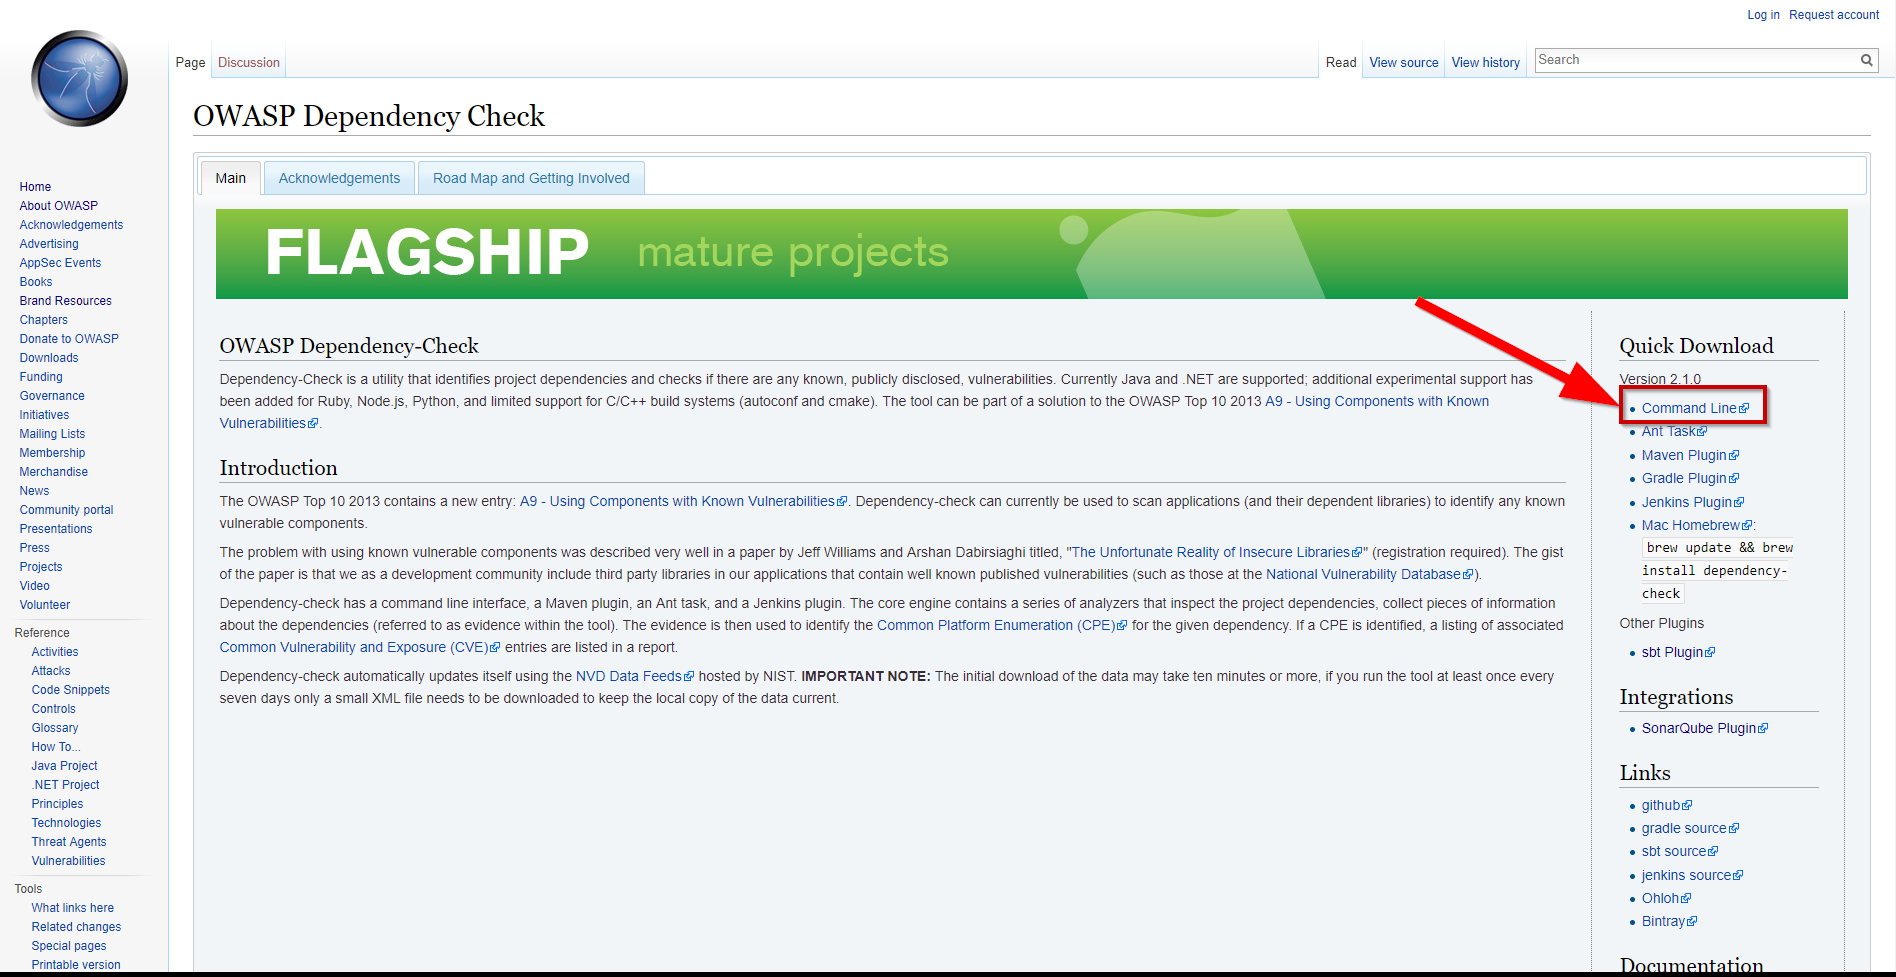Open the Log in link
The image size is (1896, 977).
click(1763, 15)
